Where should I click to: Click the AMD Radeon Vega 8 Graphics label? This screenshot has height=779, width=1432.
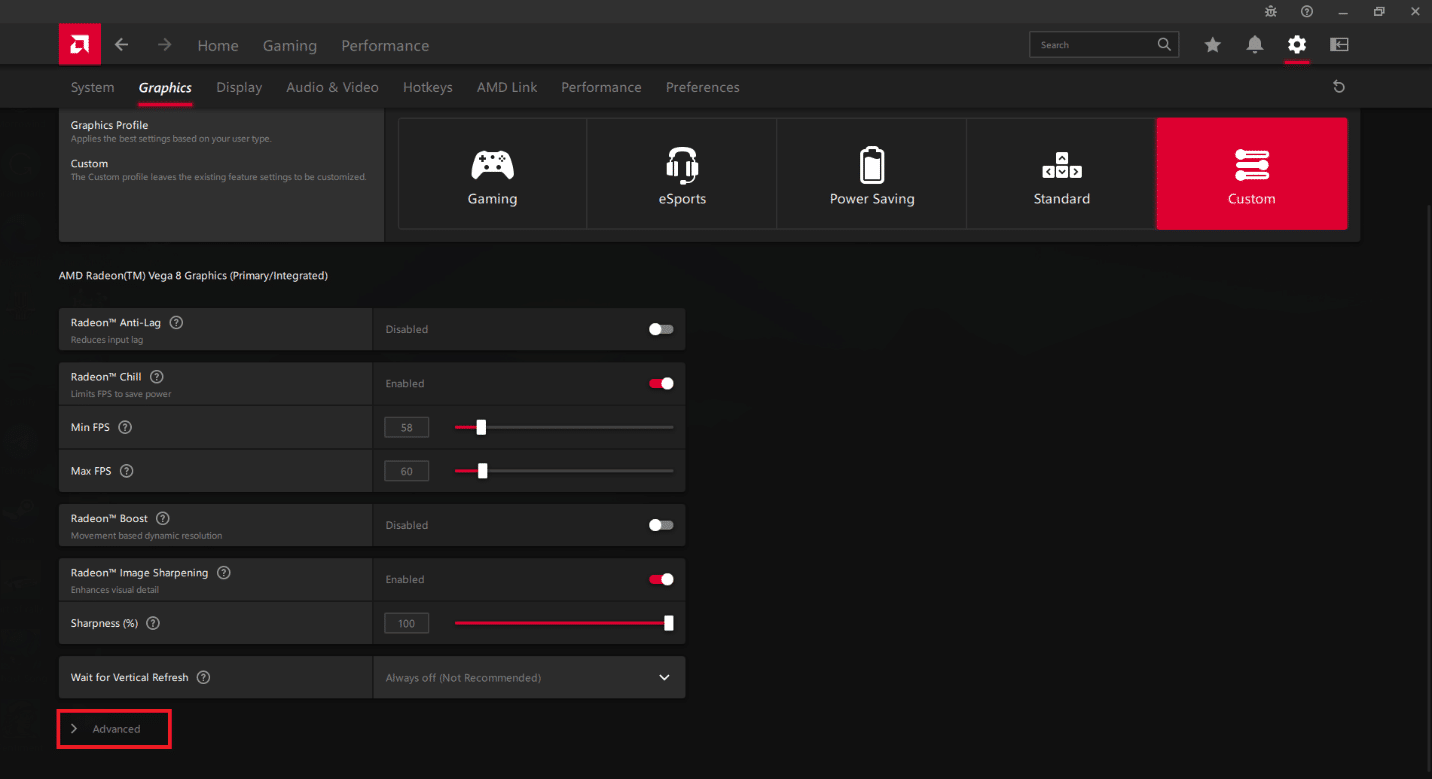[193, 275]
